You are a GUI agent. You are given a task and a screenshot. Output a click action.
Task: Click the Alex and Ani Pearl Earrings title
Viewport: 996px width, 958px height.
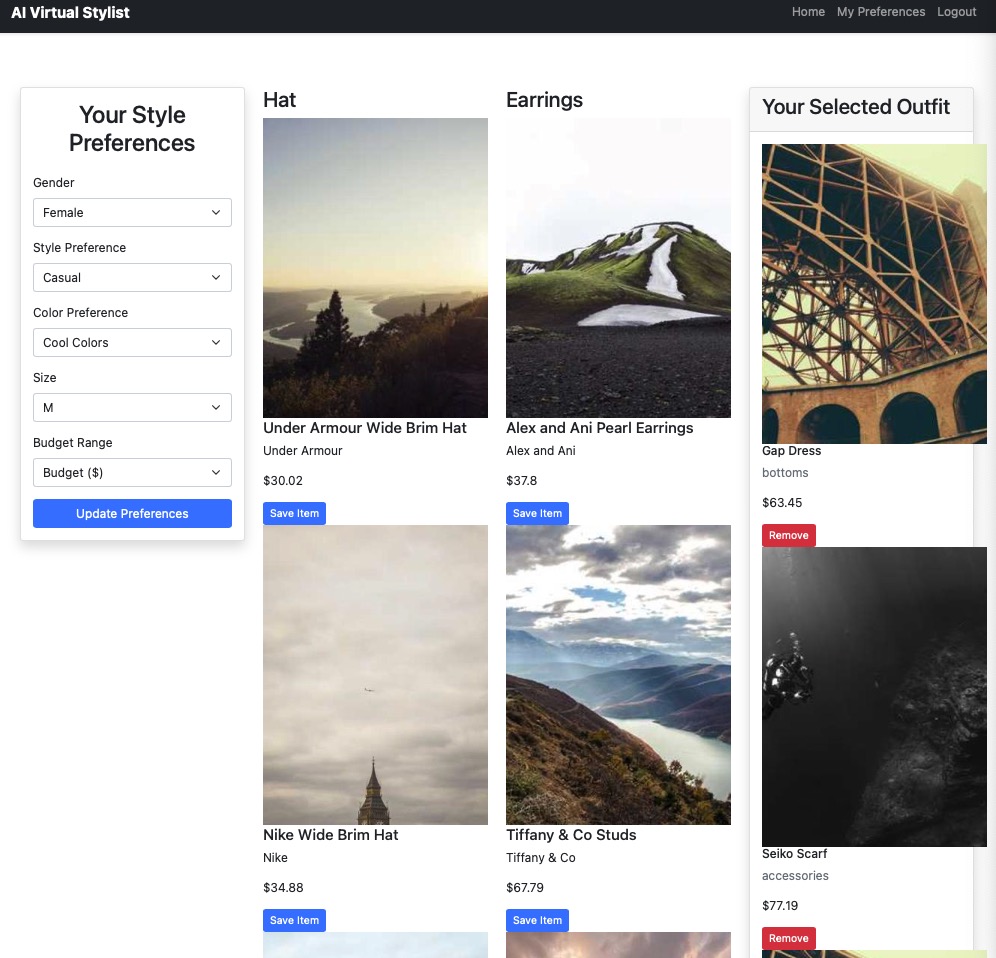pyautogui.click(x=600, y=428)
